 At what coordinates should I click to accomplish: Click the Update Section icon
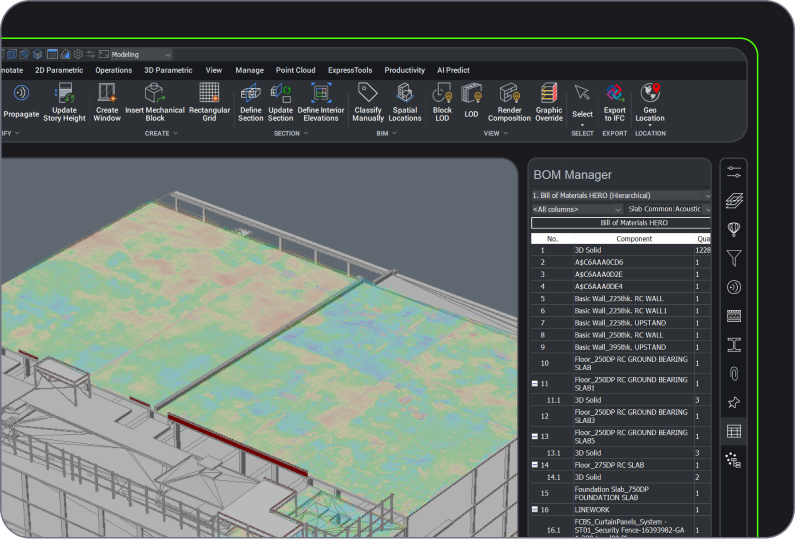(280, 93)
